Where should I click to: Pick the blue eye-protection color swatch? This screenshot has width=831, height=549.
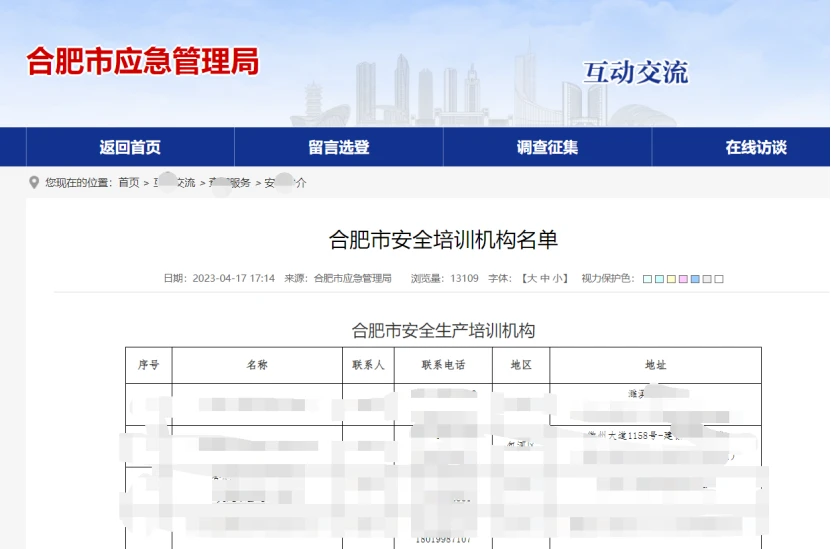[x=695, y=279]
